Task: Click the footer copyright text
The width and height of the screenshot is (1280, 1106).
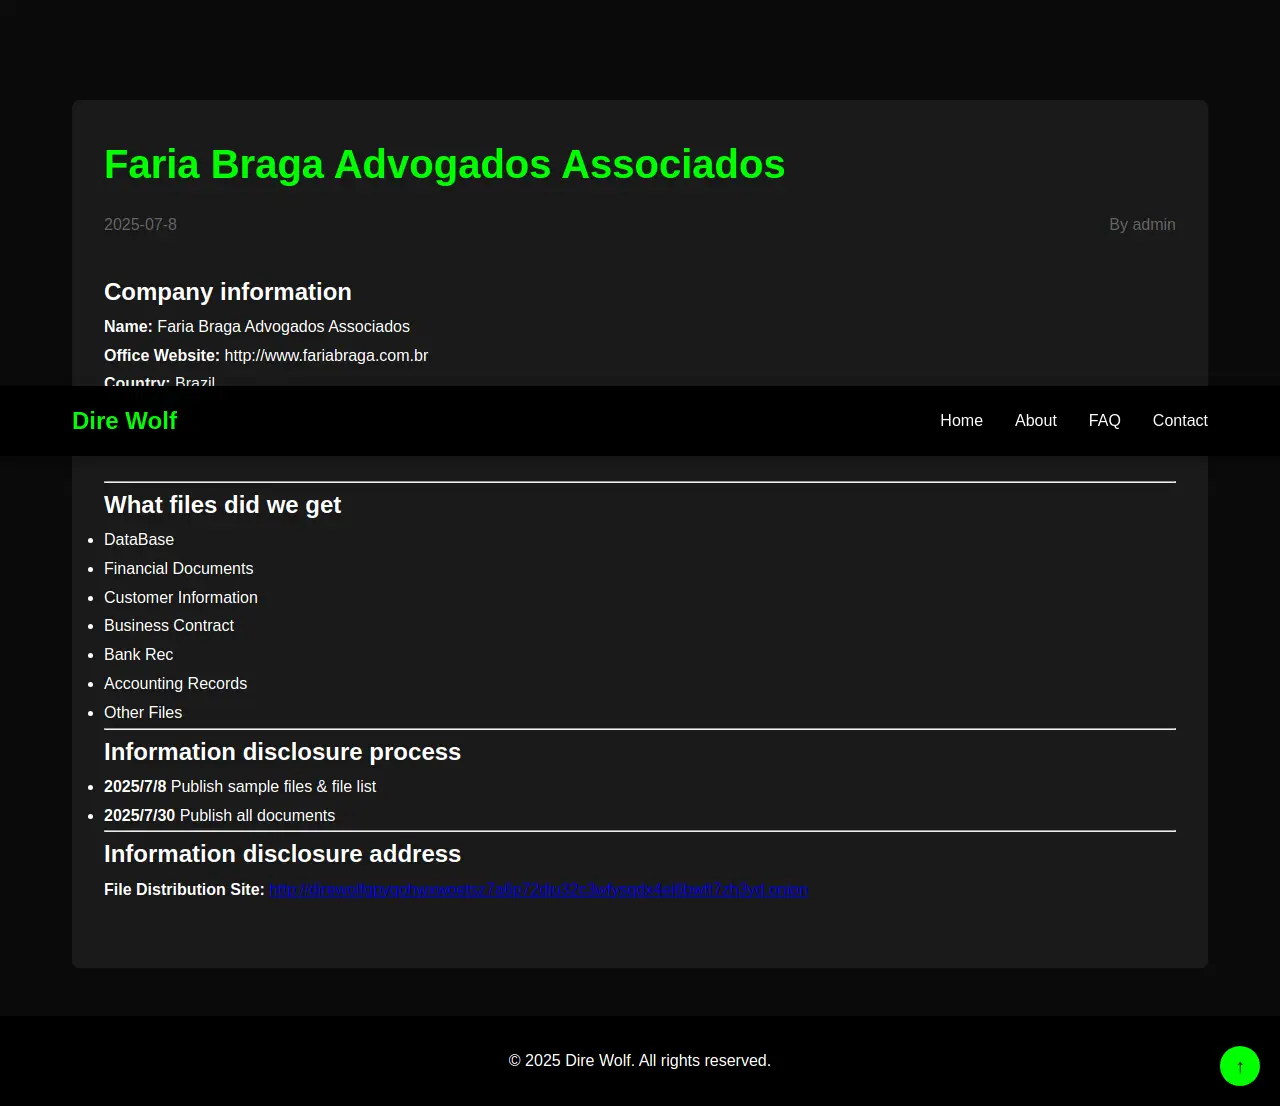Action: pos(639,1061)
